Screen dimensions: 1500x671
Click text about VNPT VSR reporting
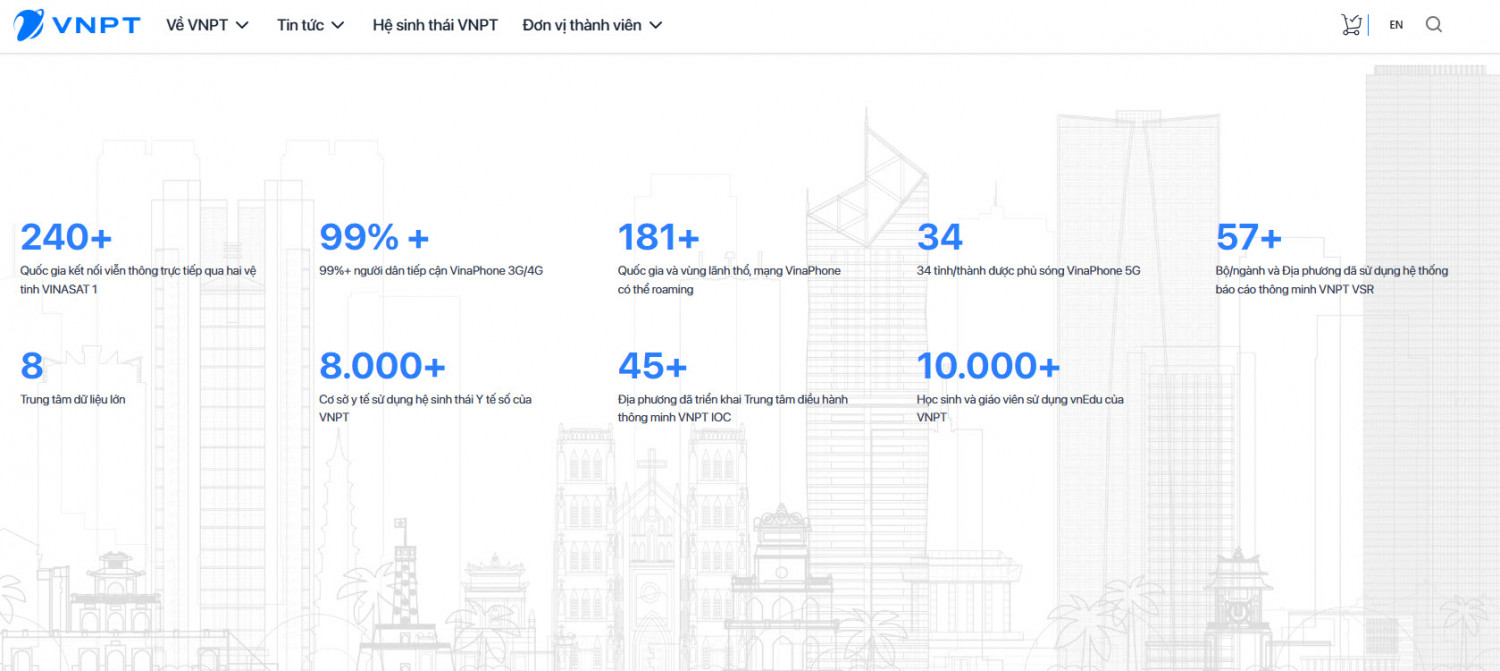[1332, 280]
